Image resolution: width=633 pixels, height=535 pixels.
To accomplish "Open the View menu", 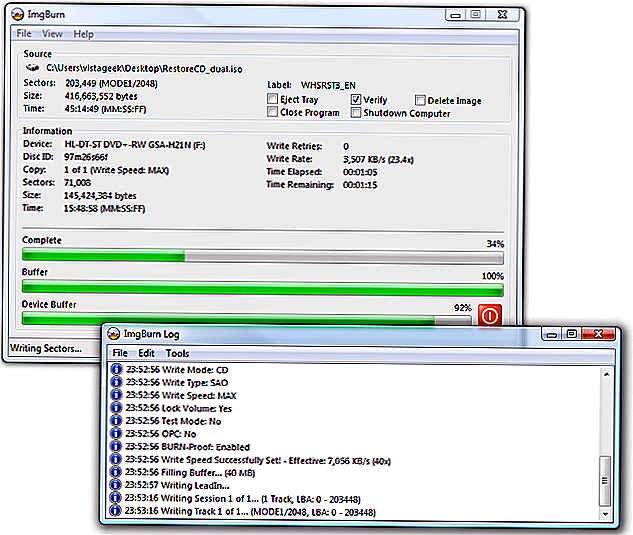I will pos(52,34).
